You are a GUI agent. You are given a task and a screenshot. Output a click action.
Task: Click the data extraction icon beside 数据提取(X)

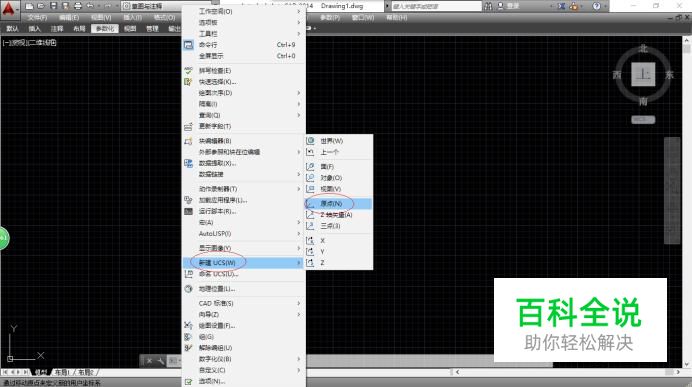188,163
